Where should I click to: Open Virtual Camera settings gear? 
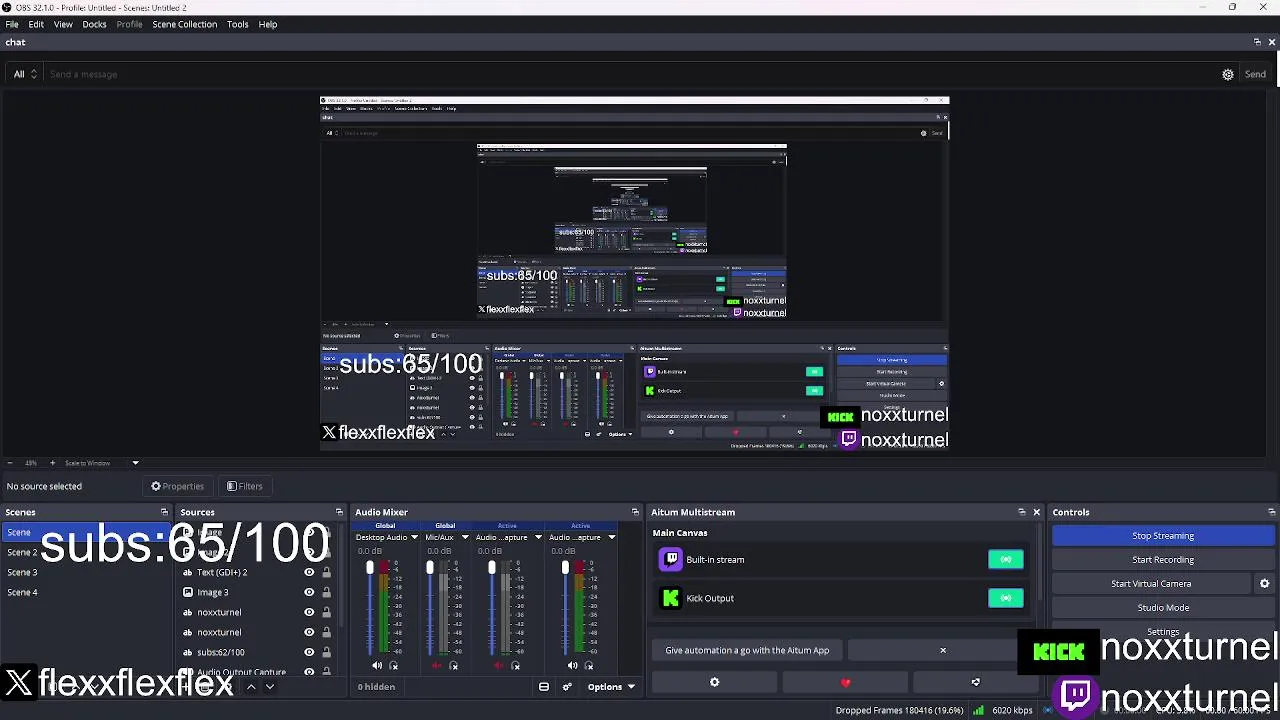click(x=1264, y=584)
